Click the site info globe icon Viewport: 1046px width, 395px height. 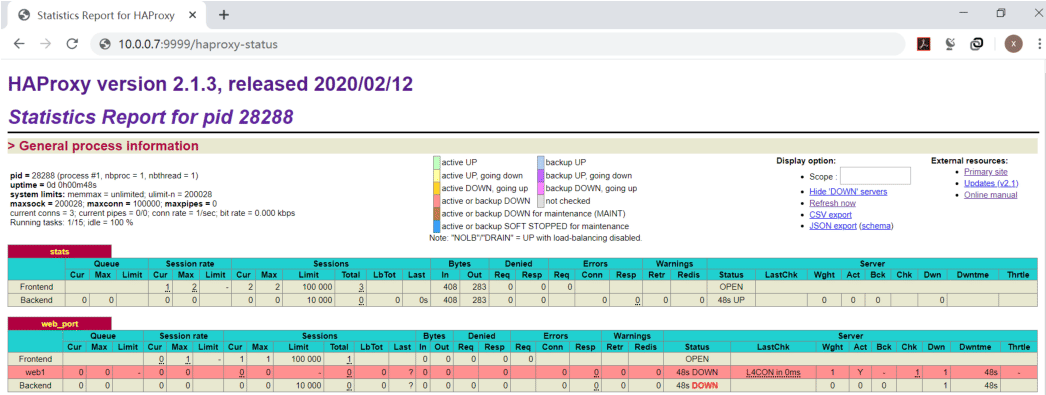[105, 45]
